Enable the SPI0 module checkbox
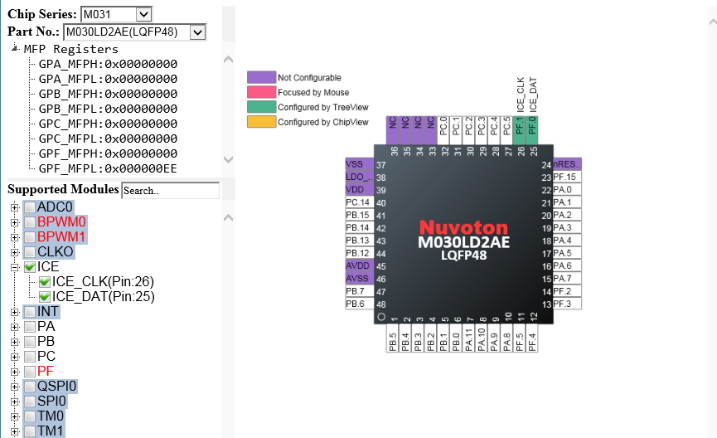Screen dimensions: 717x438 (x=30, y=401)
